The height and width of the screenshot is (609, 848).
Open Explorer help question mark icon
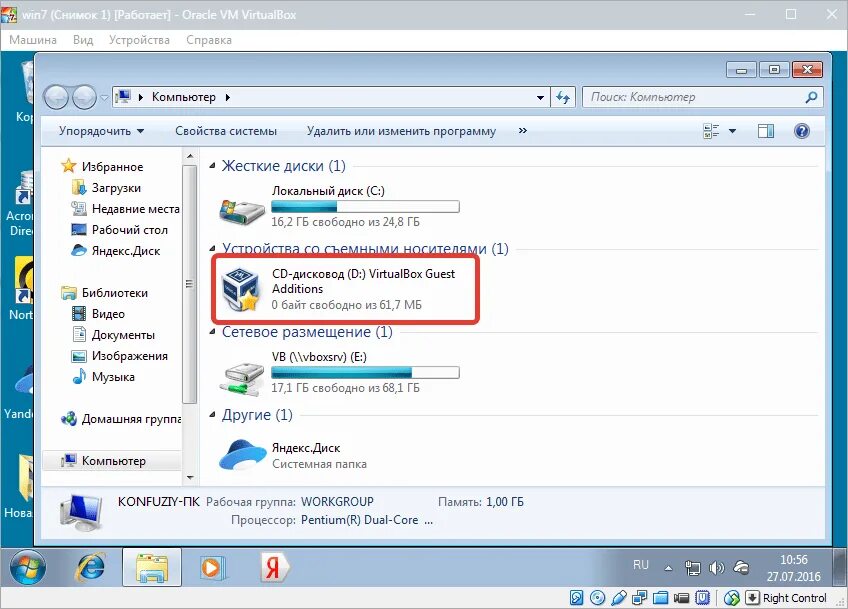(x=801, y=131)
